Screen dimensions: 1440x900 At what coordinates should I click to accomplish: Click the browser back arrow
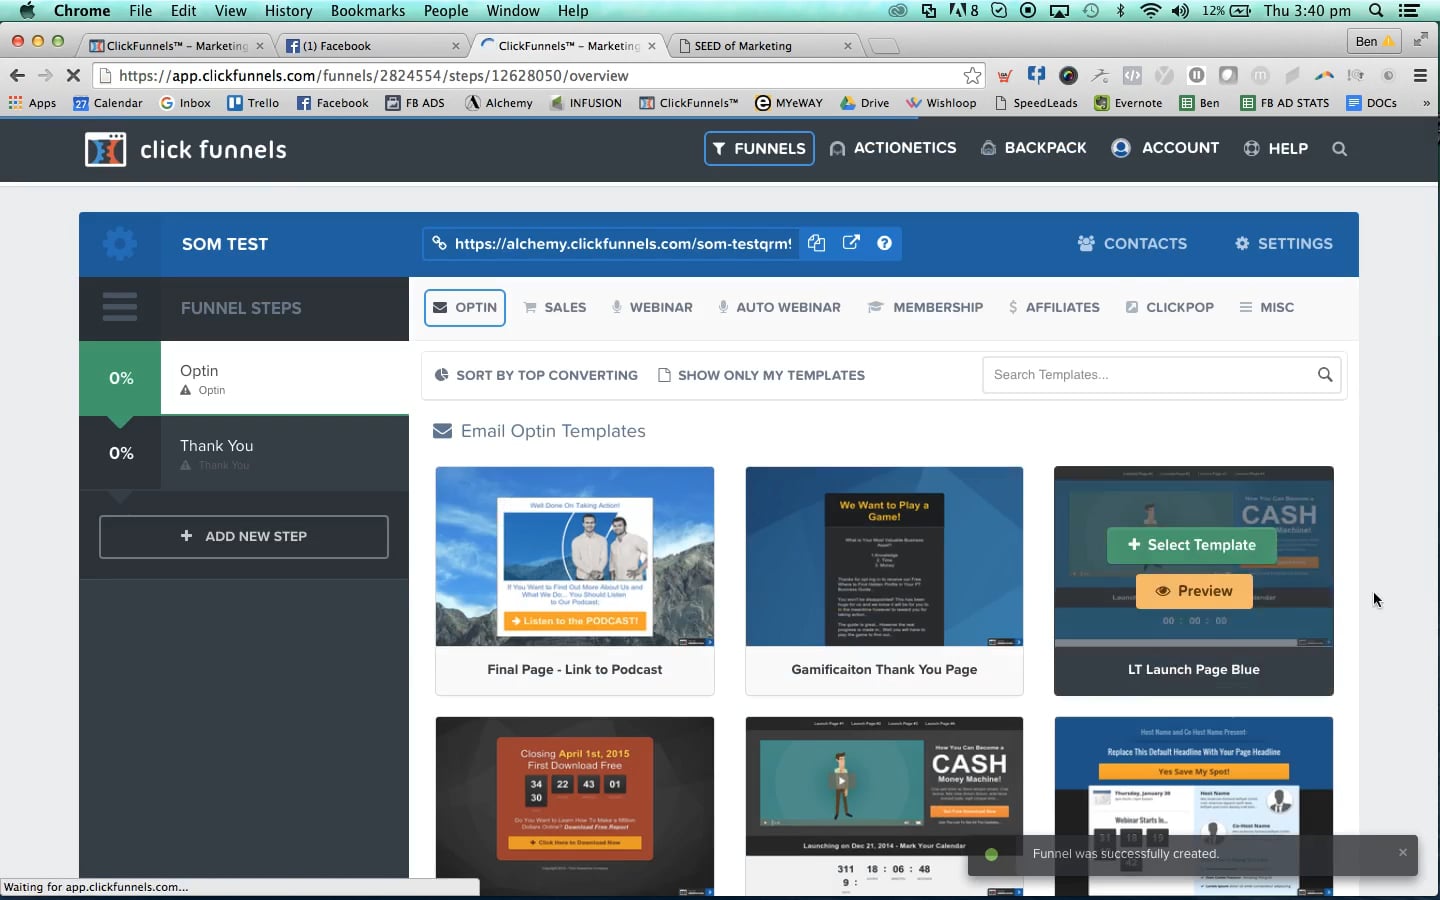pos(17,75)
